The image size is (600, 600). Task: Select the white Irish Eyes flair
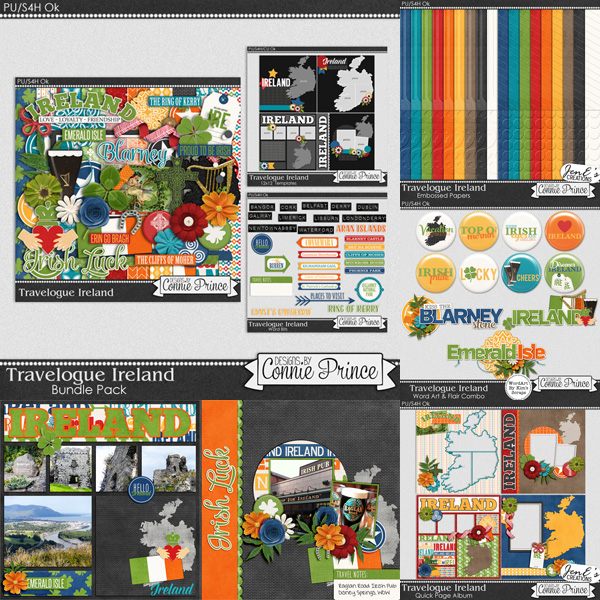point(521,231)
